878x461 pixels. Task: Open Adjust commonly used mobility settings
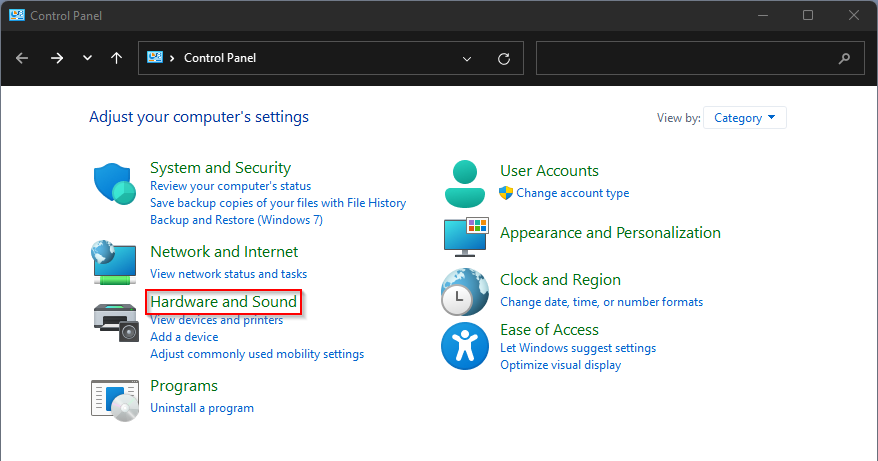point(257,354)
